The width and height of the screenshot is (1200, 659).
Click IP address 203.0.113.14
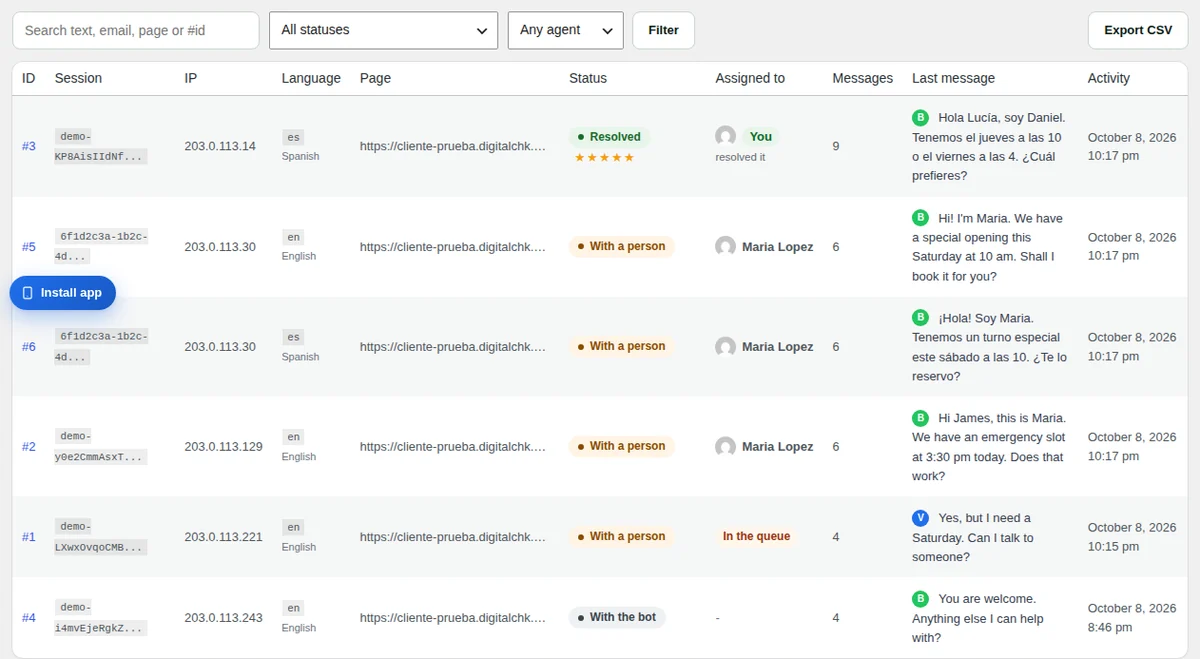tap(220, 146)
